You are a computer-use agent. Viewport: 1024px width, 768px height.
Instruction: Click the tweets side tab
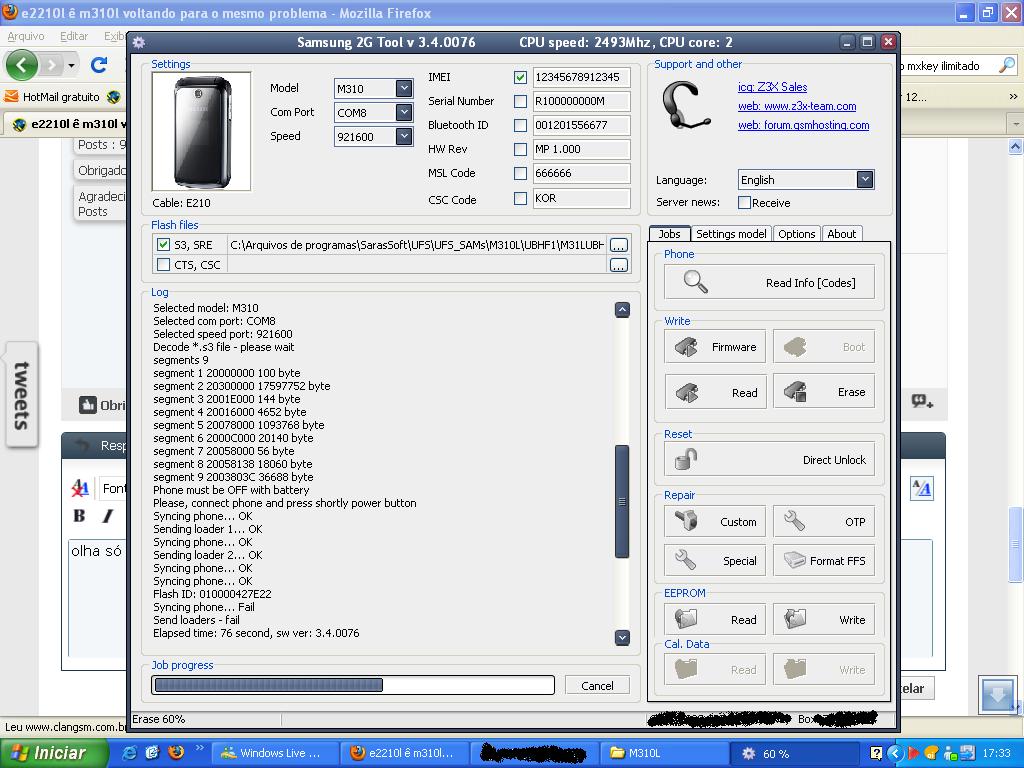[21, 395]
